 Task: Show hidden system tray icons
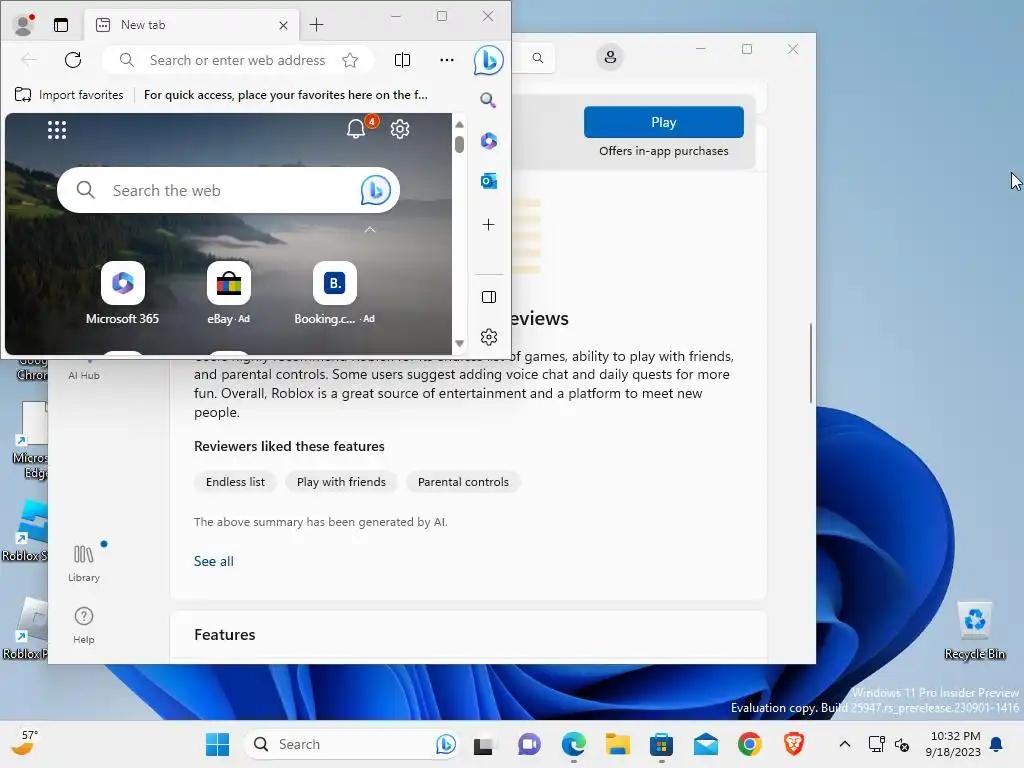click(844, 744)
